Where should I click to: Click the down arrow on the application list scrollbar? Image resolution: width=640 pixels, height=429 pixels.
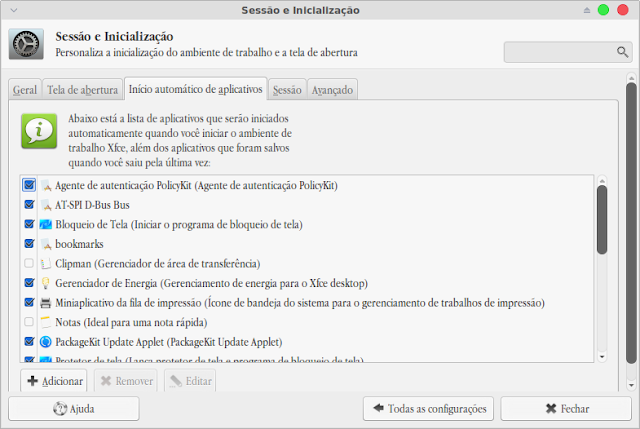click(x=602, y=357)
